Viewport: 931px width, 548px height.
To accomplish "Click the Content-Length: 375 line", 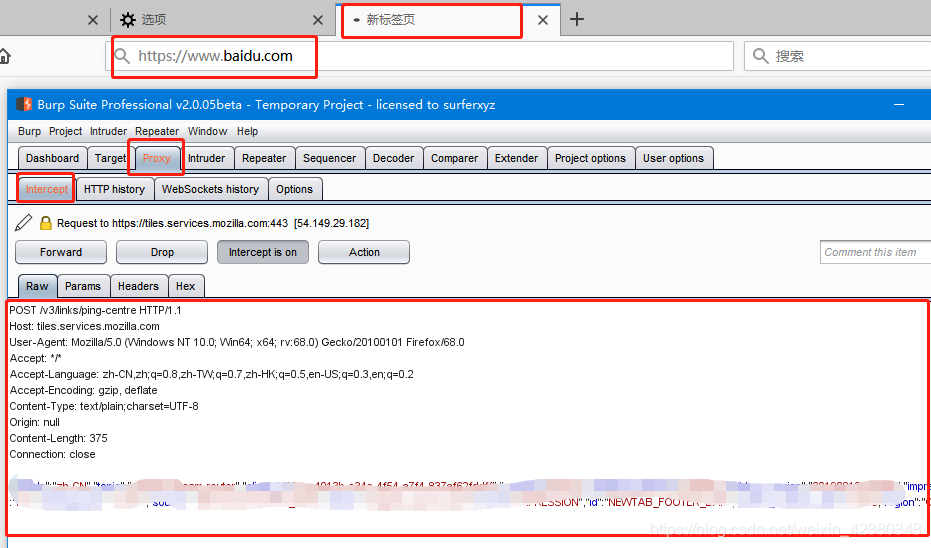I will 58,439.
